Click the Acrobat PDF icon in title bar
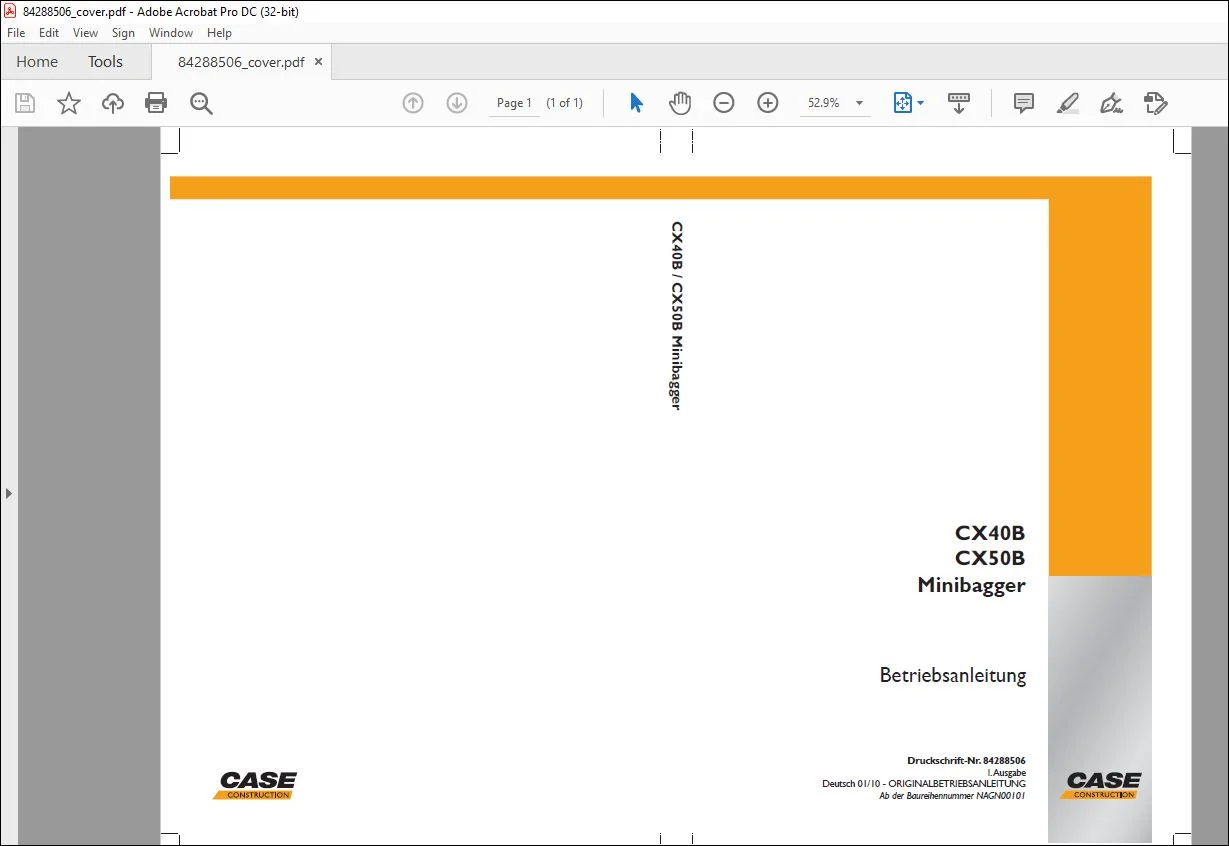1229x846 pixels. [x=10, y=11]
